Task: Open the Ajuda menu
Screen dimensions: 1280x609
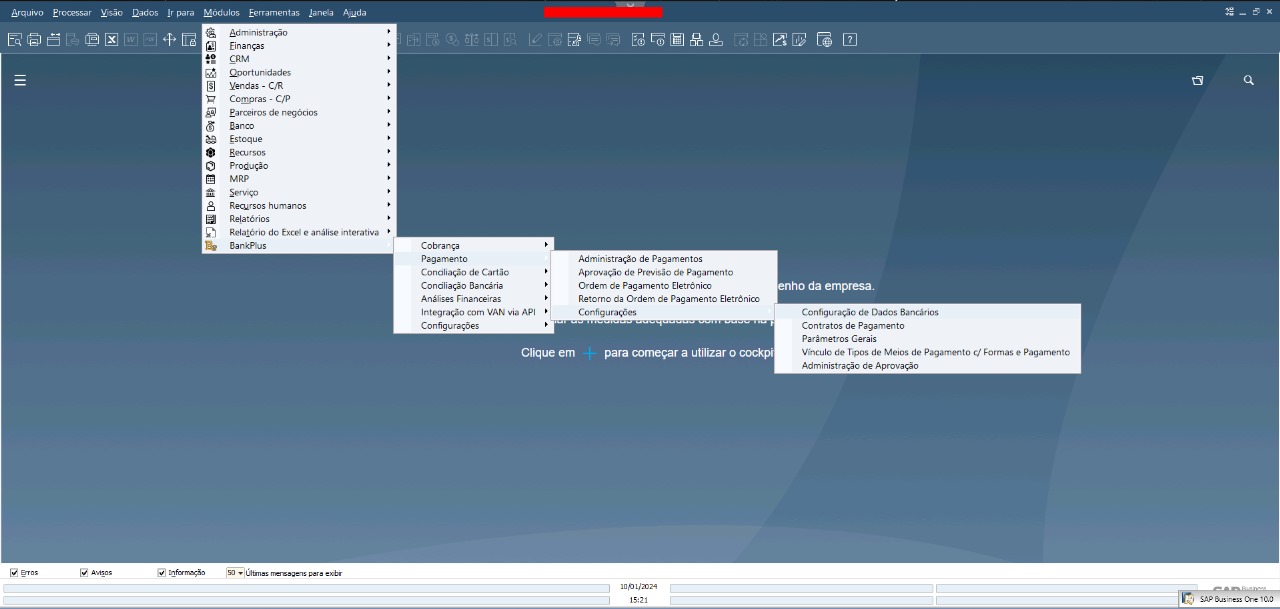Action: tap(354, 13)
